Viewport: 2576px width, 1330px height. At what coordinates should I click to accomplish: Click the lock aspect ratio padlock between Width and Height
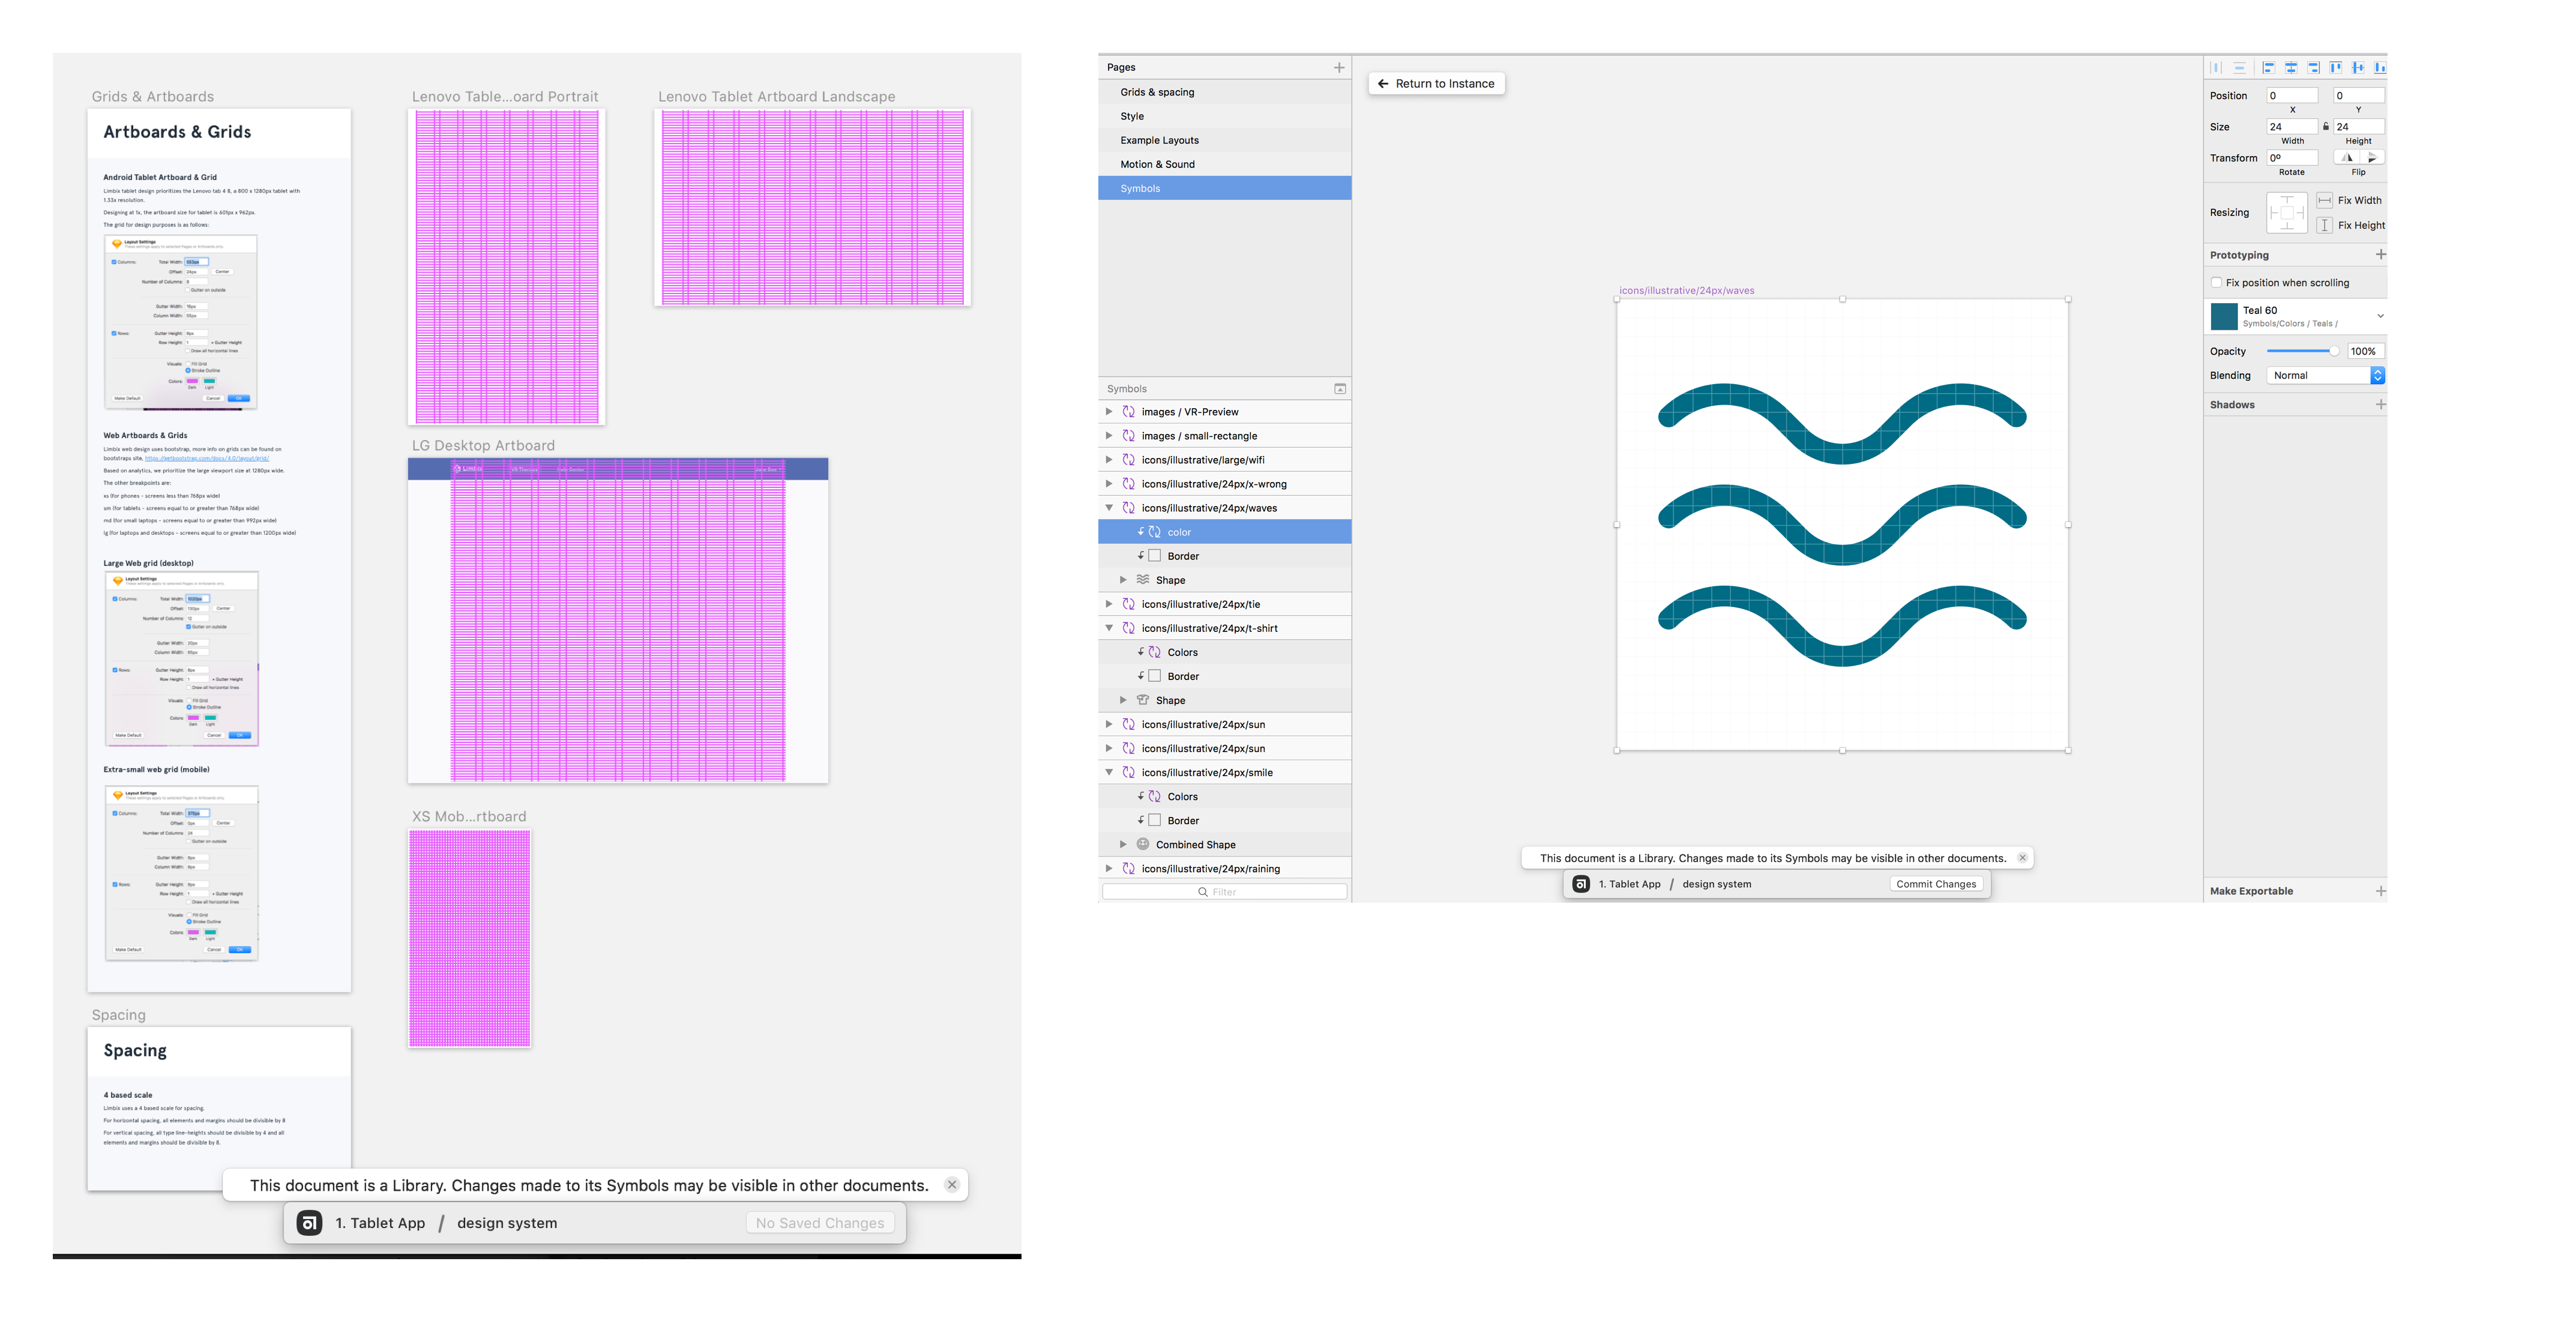click(x=2326, y=126)
